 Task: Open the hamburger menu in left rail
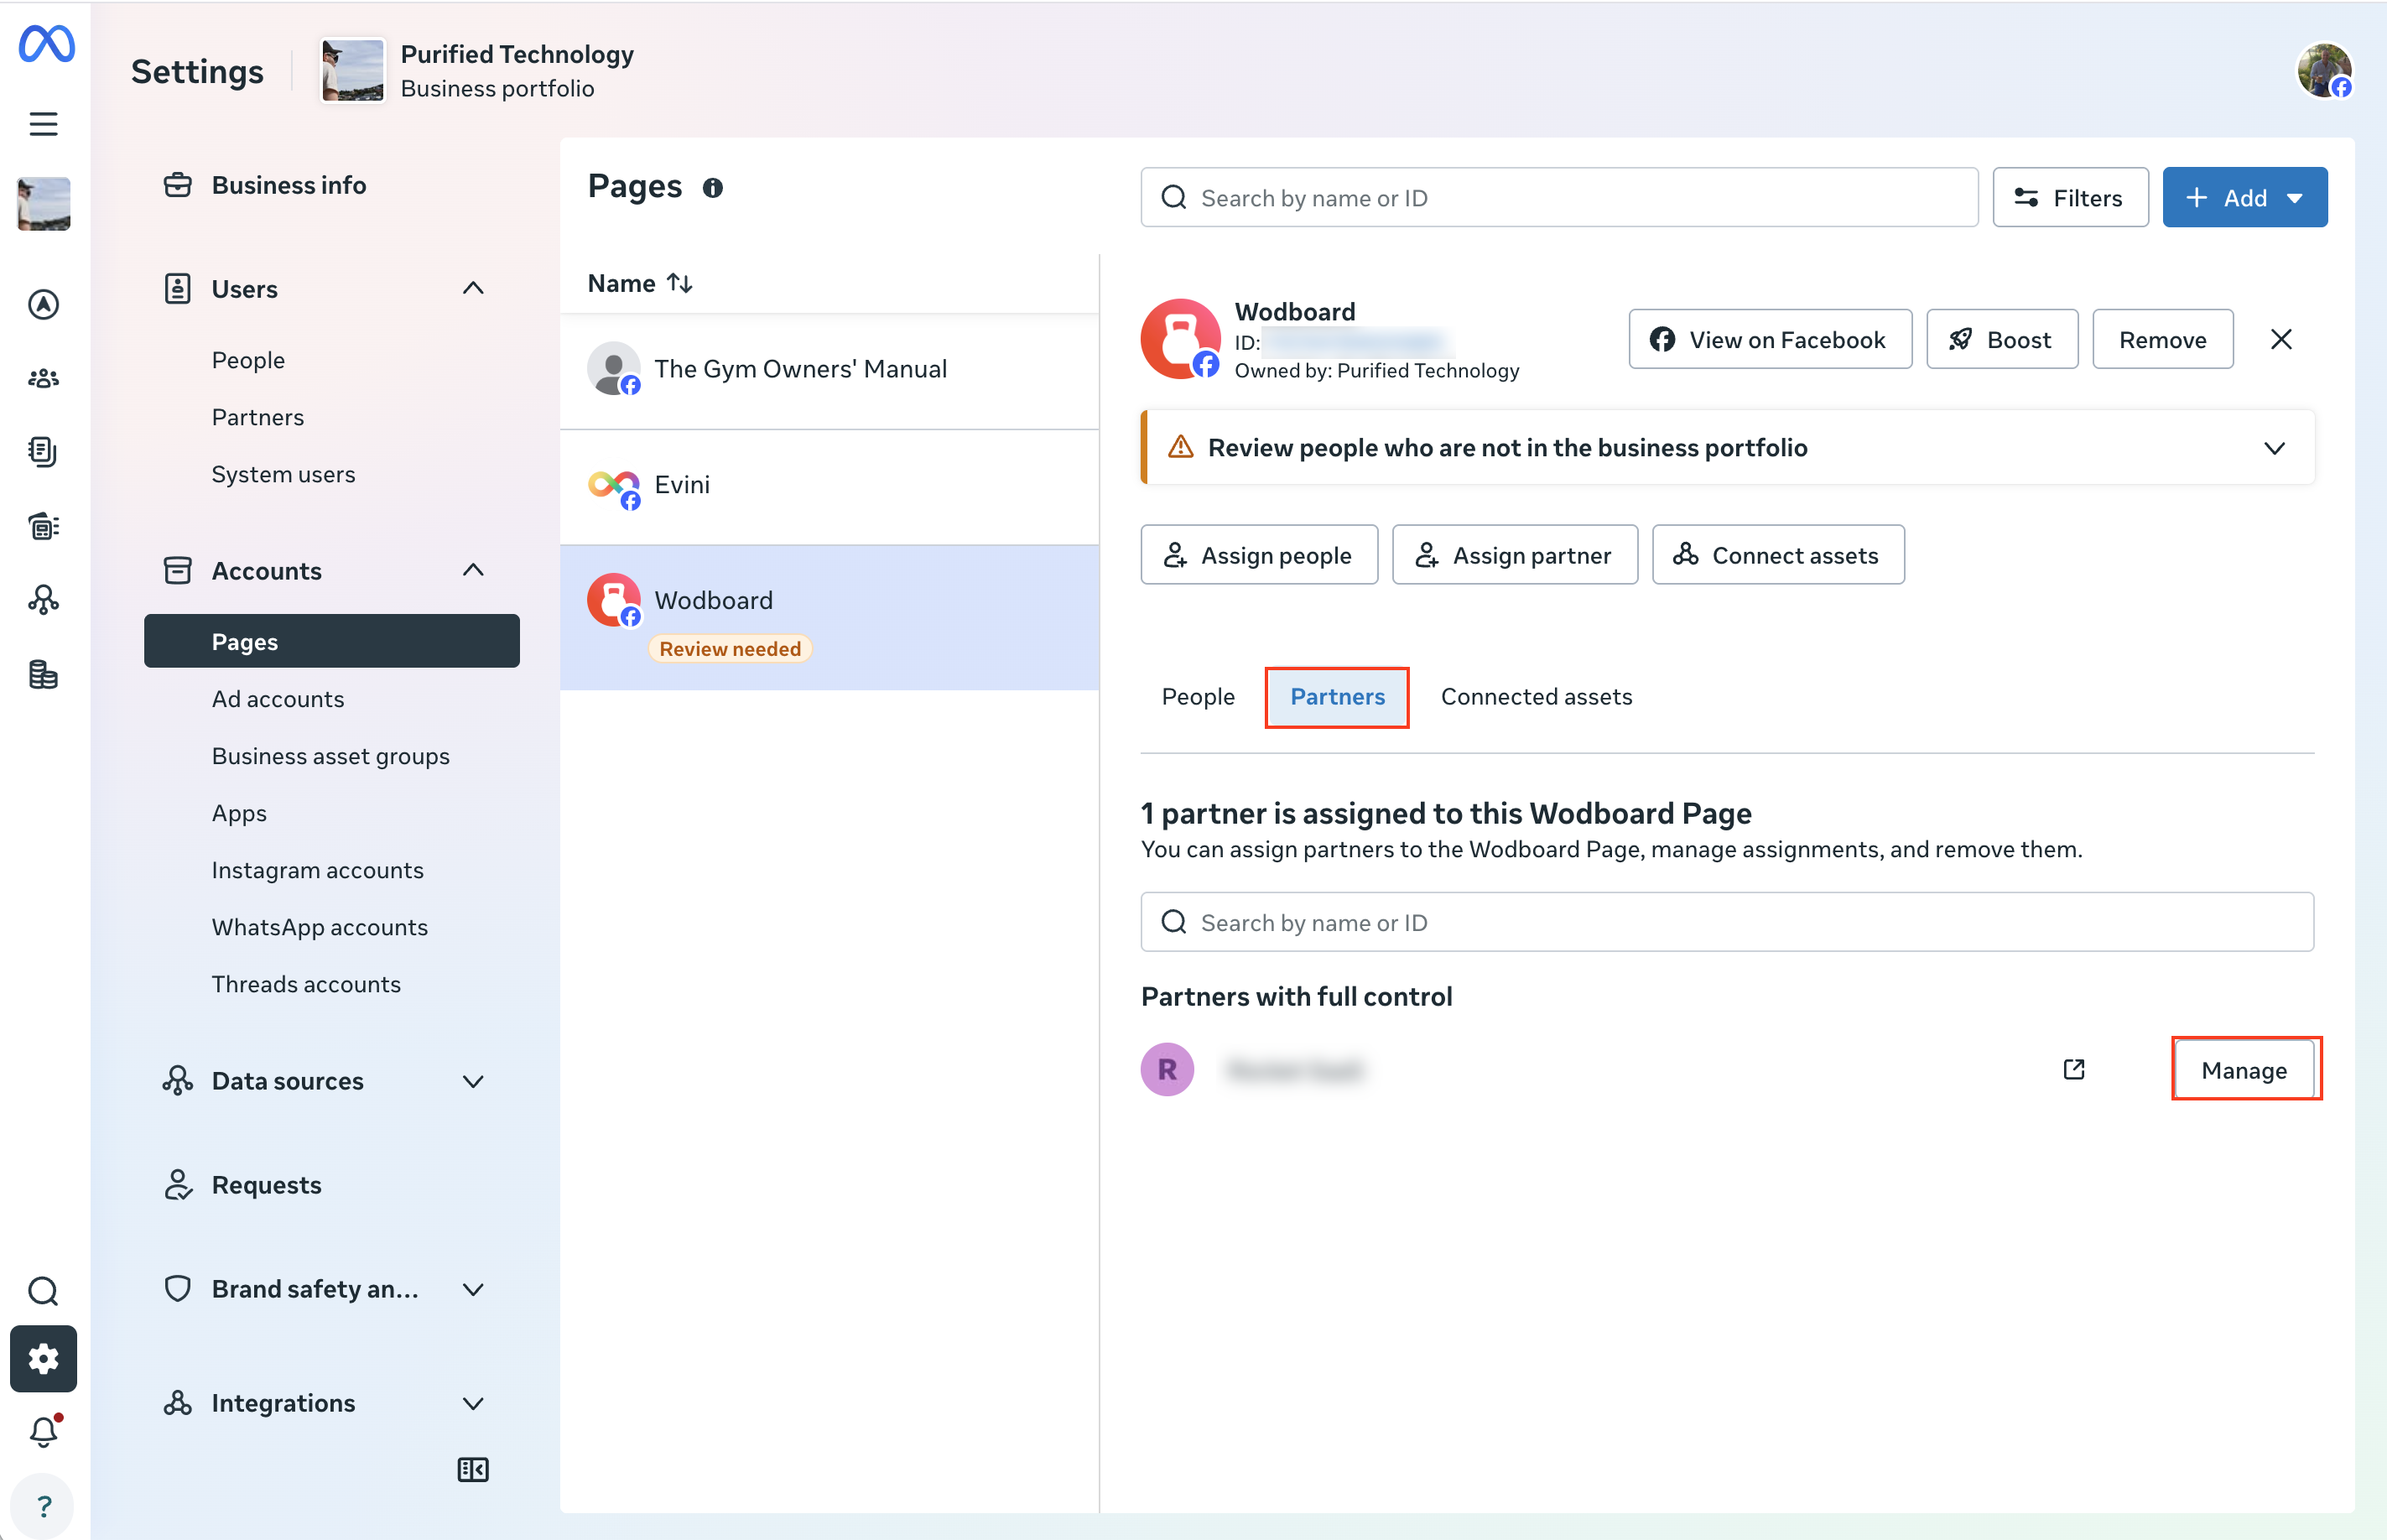pos(43,124)
